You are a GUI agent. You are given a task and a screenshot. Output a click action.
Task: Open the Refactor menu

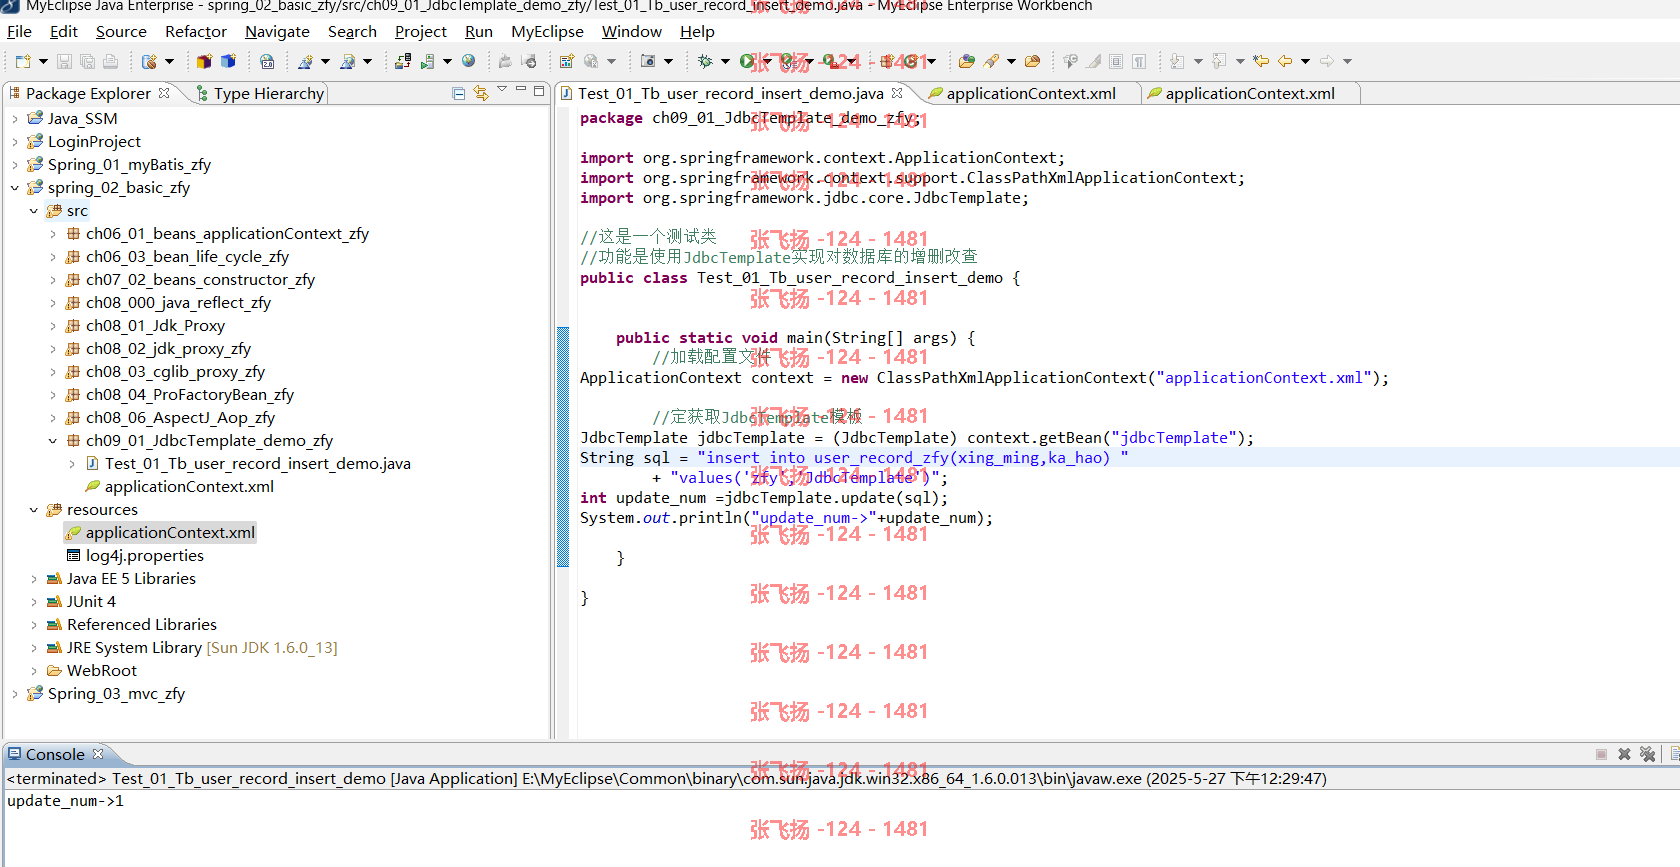point(196,31)
